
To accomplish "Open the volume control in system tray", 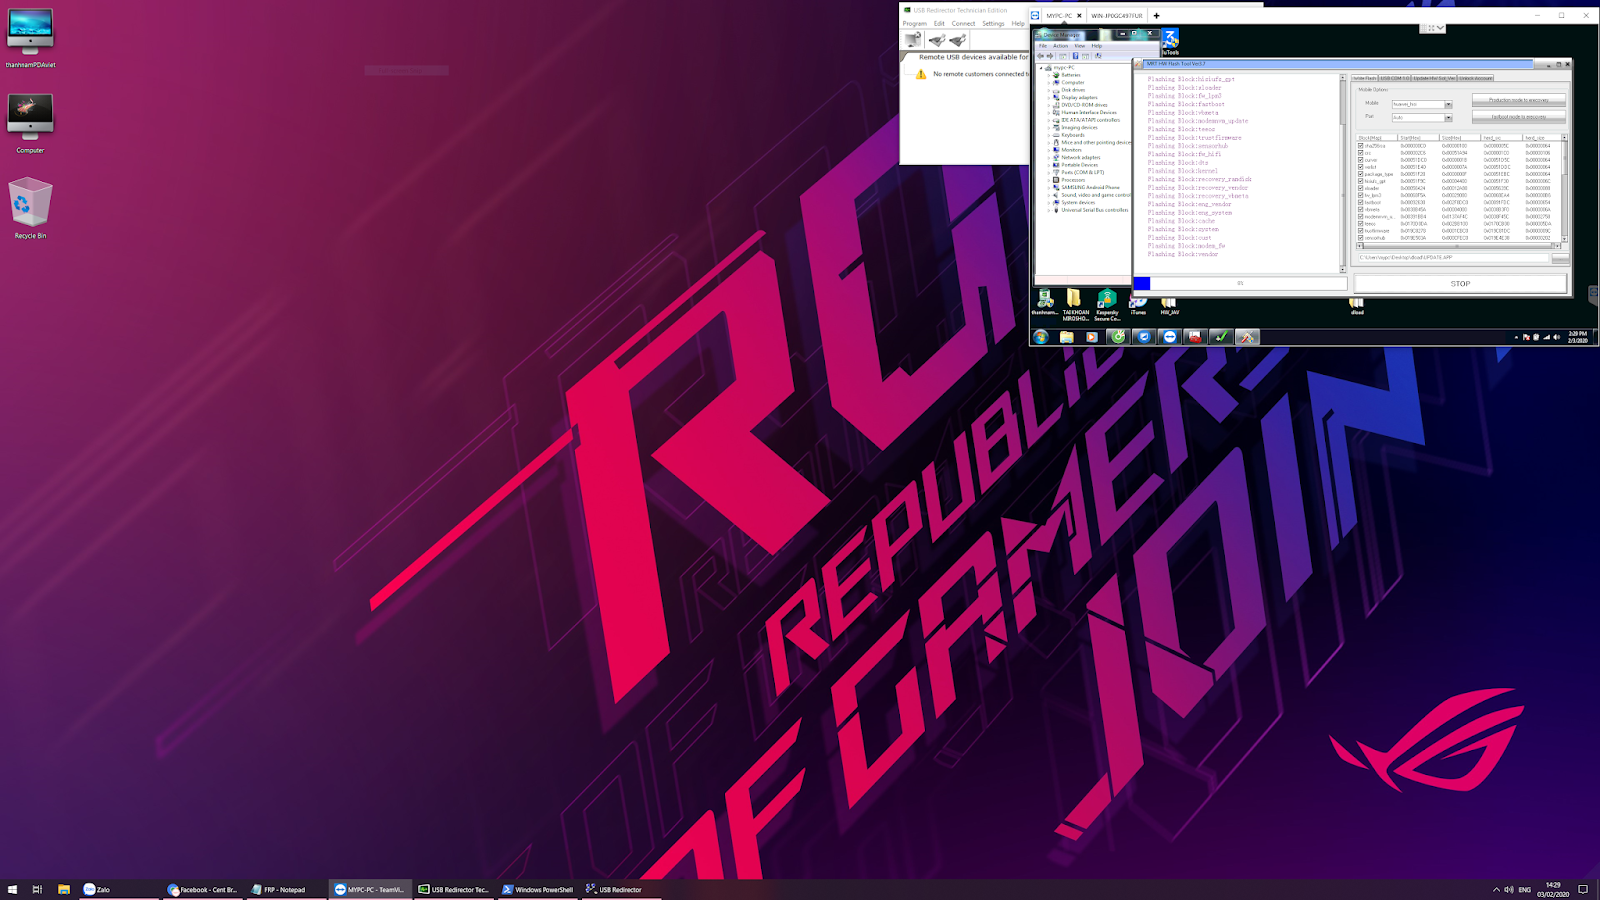I will click(1508, 889).
